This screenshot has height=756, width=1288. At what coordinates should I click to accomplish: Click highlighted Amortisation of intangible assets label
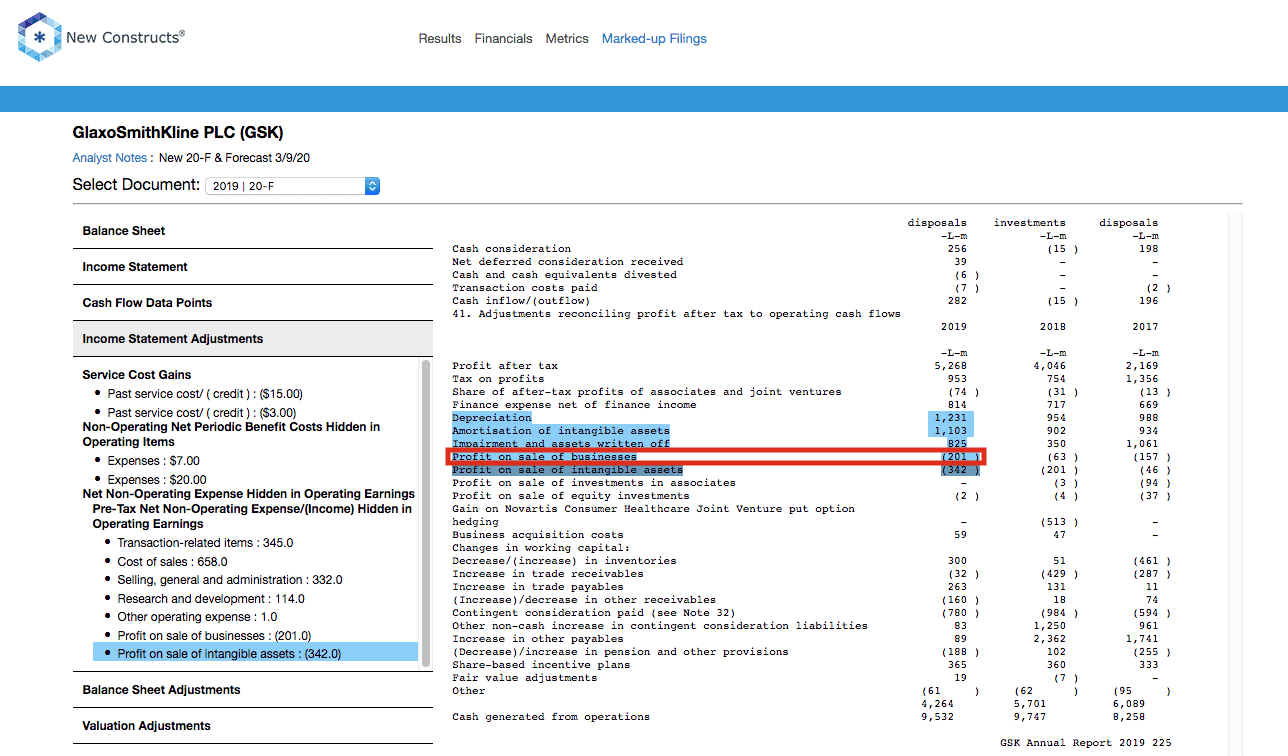coord(560,431)
